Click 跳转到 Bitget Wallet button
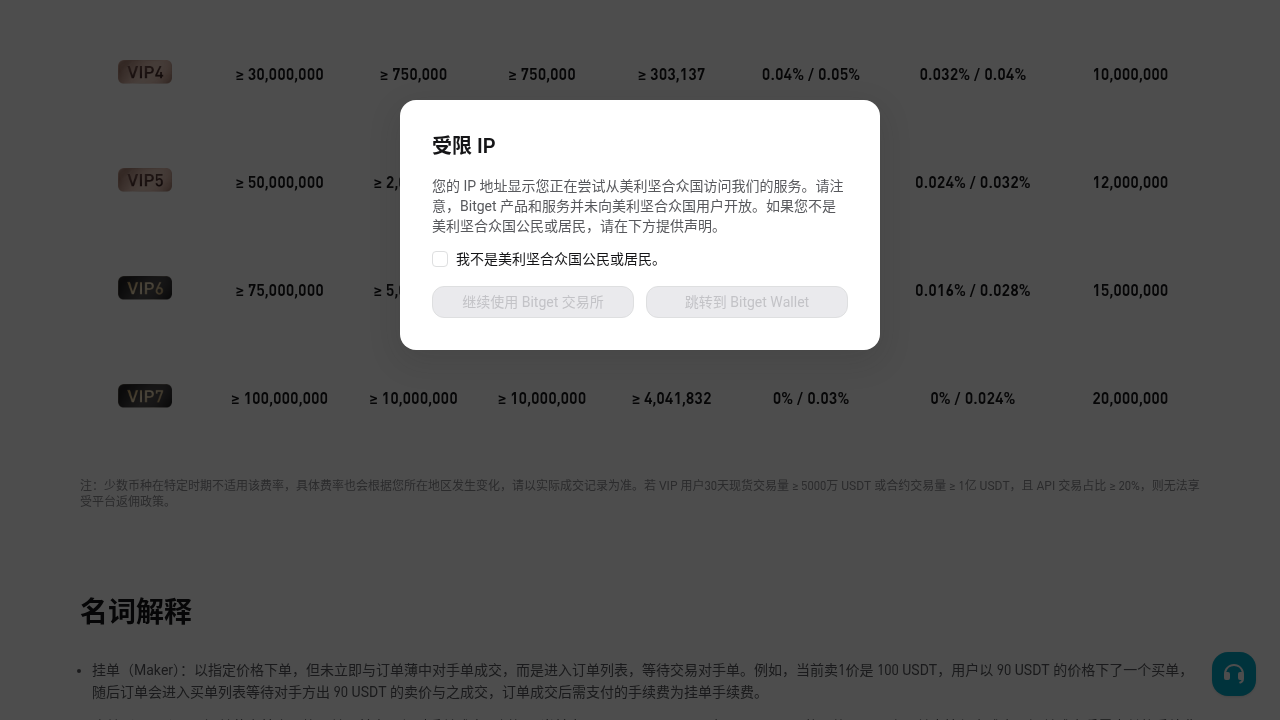 coord(747,302)
